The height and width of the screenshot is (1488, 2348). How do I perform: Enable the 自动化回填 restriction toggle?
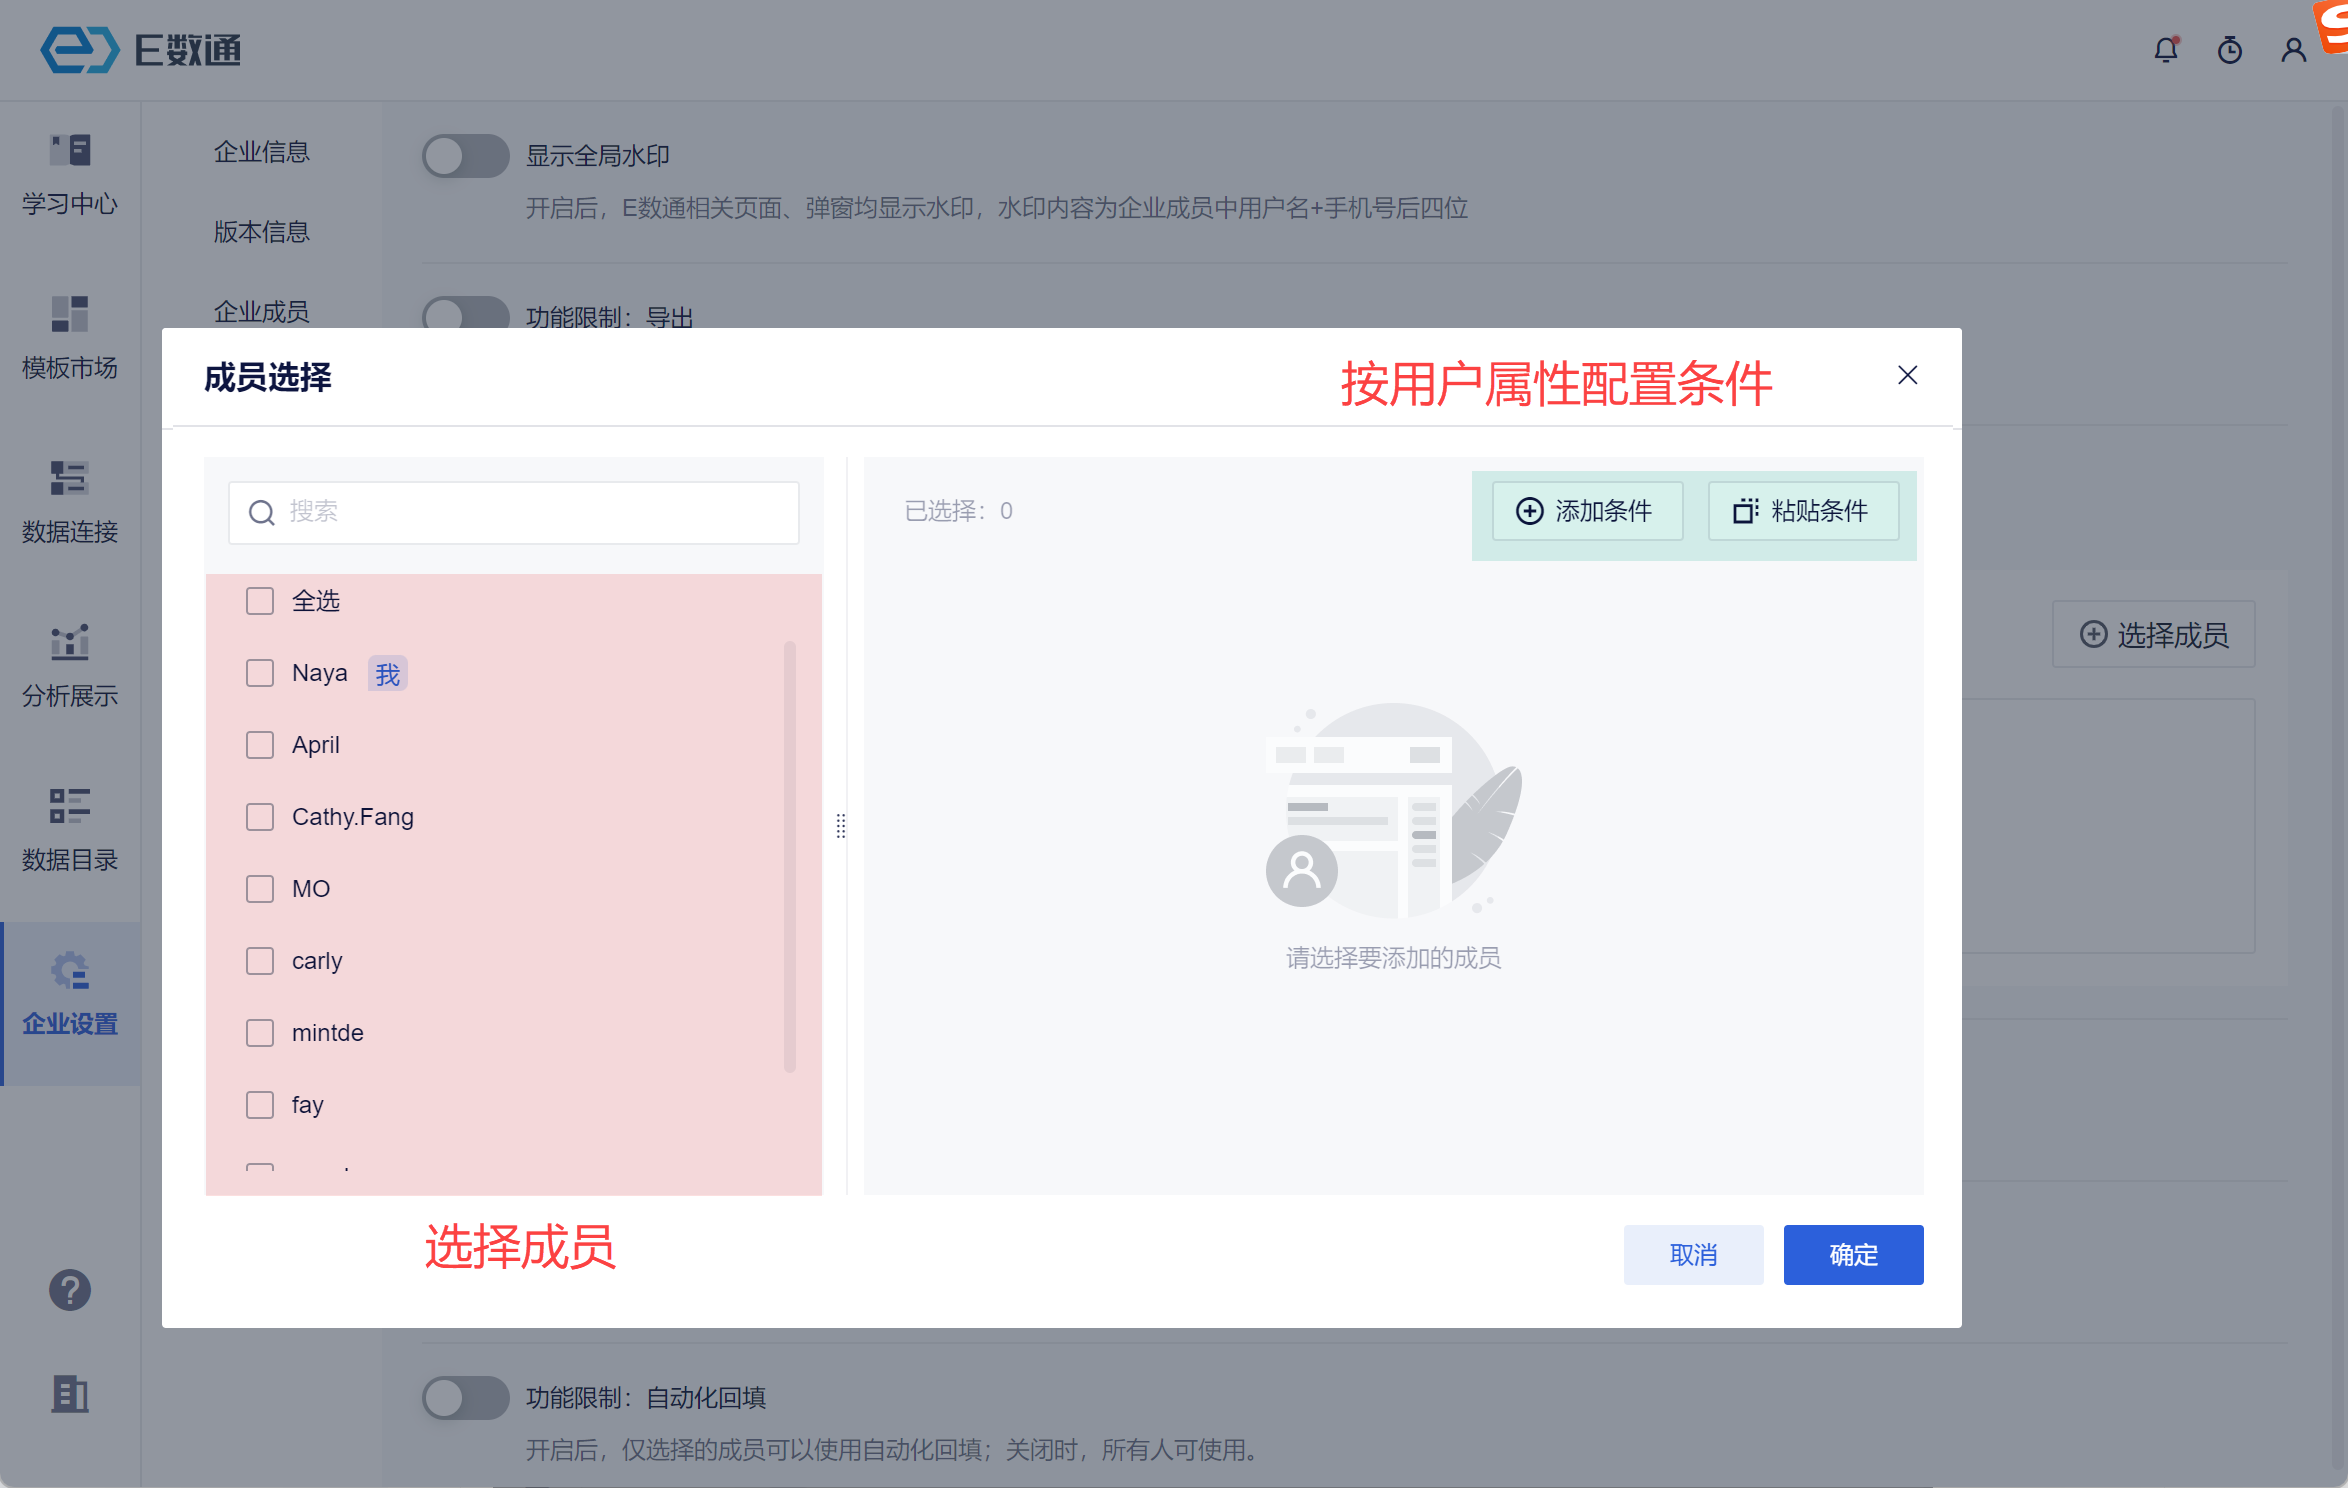[x=465, y=1398]
